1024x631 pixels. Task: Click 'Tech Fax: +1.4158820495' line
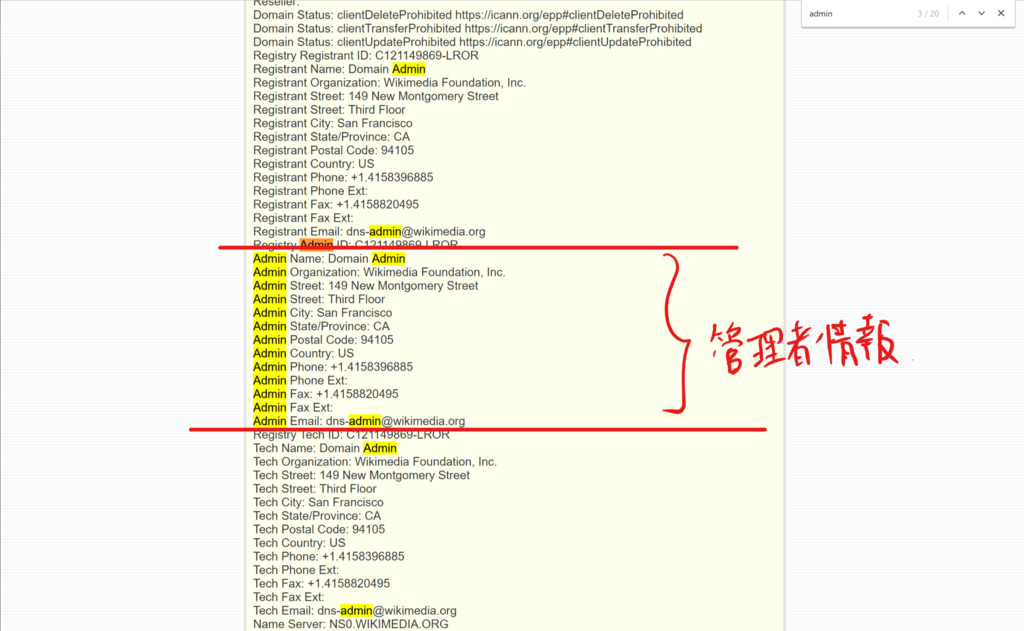tap(321, 583)
